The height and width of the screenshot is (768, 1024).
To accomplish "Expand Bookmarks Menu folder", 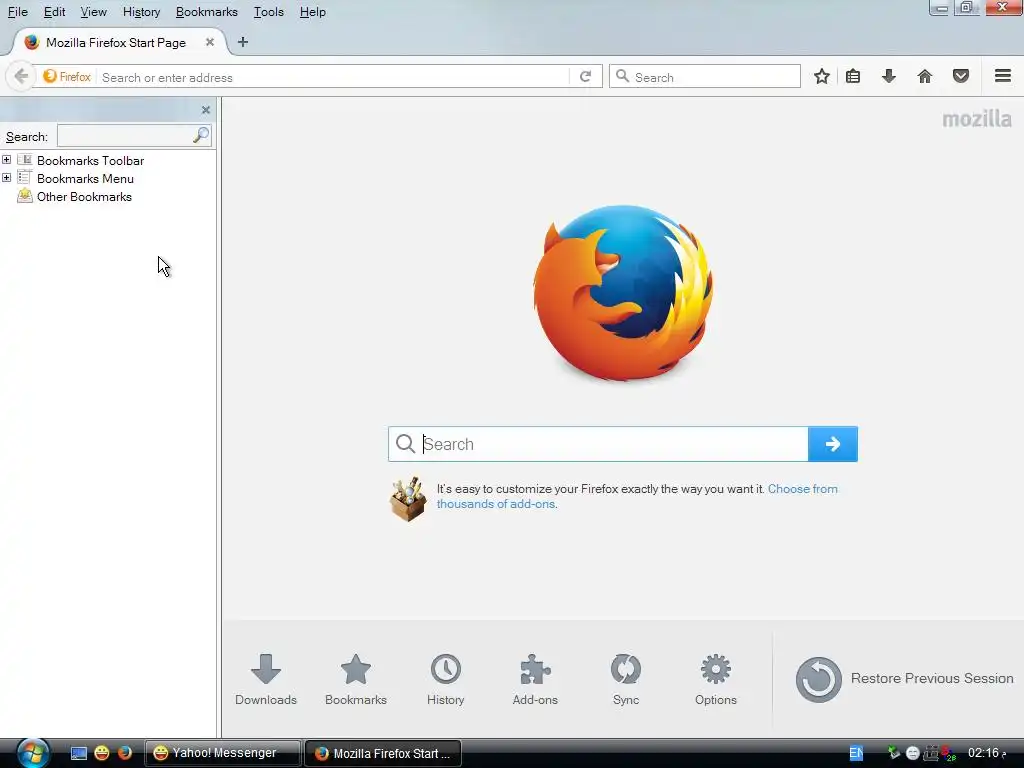I will click(7, 178).
